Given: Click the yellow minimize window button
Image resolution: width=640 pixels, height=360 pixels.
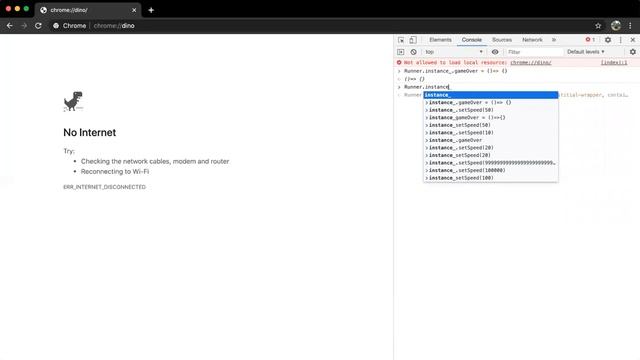Looking at the screenshot, I should [17, 9].
